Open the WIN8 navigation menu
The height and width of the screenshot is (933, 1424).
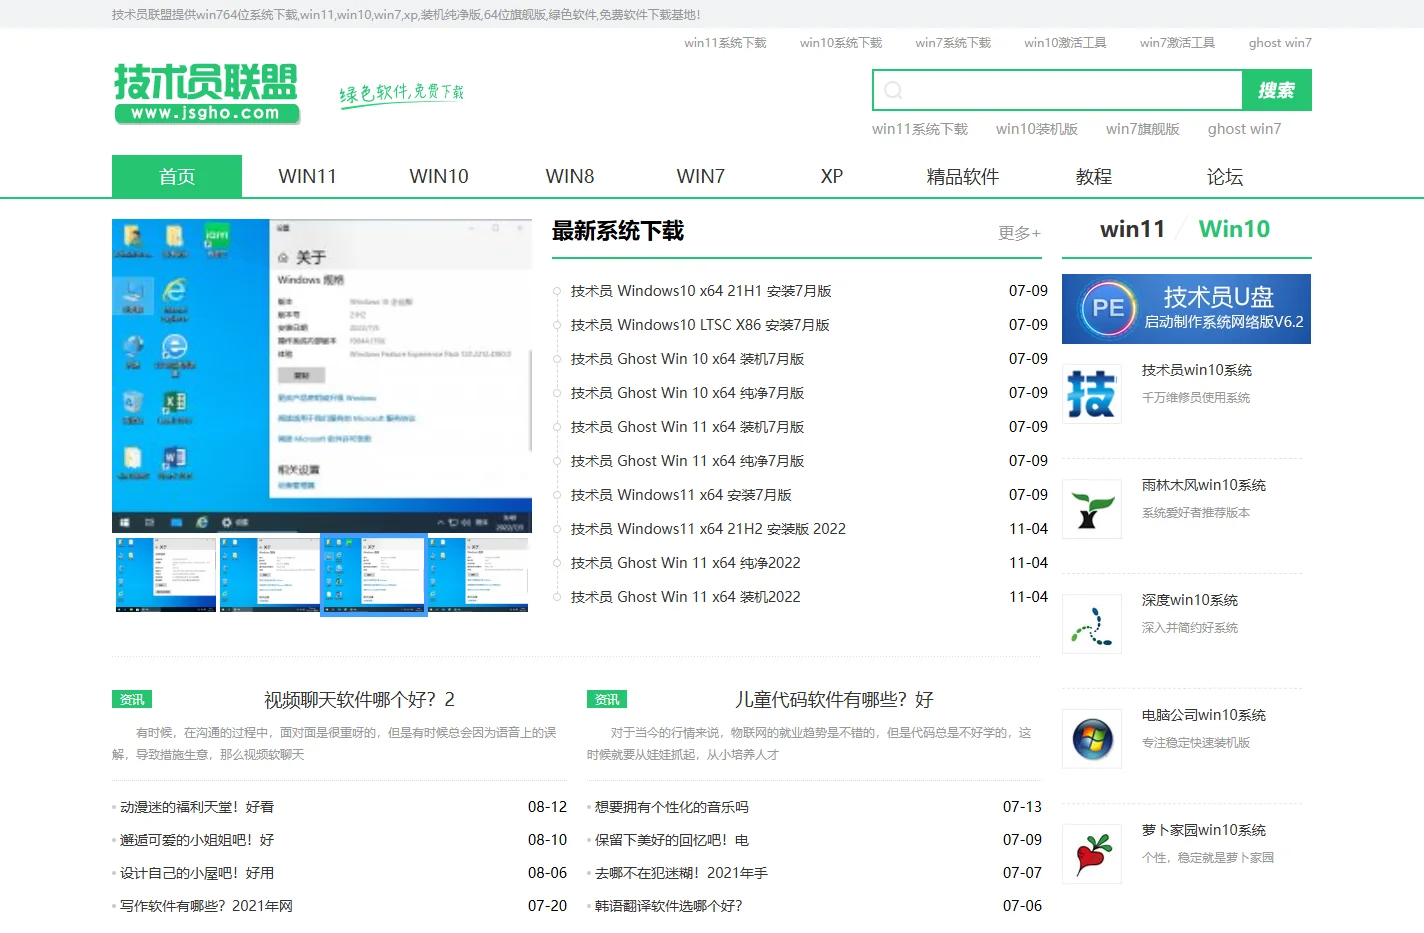570,176
